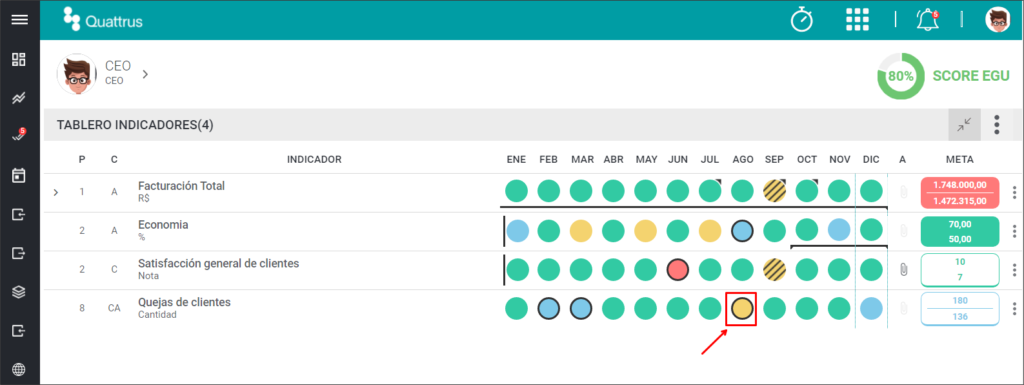Open row menu for Facturación Total

[1014, 192]
